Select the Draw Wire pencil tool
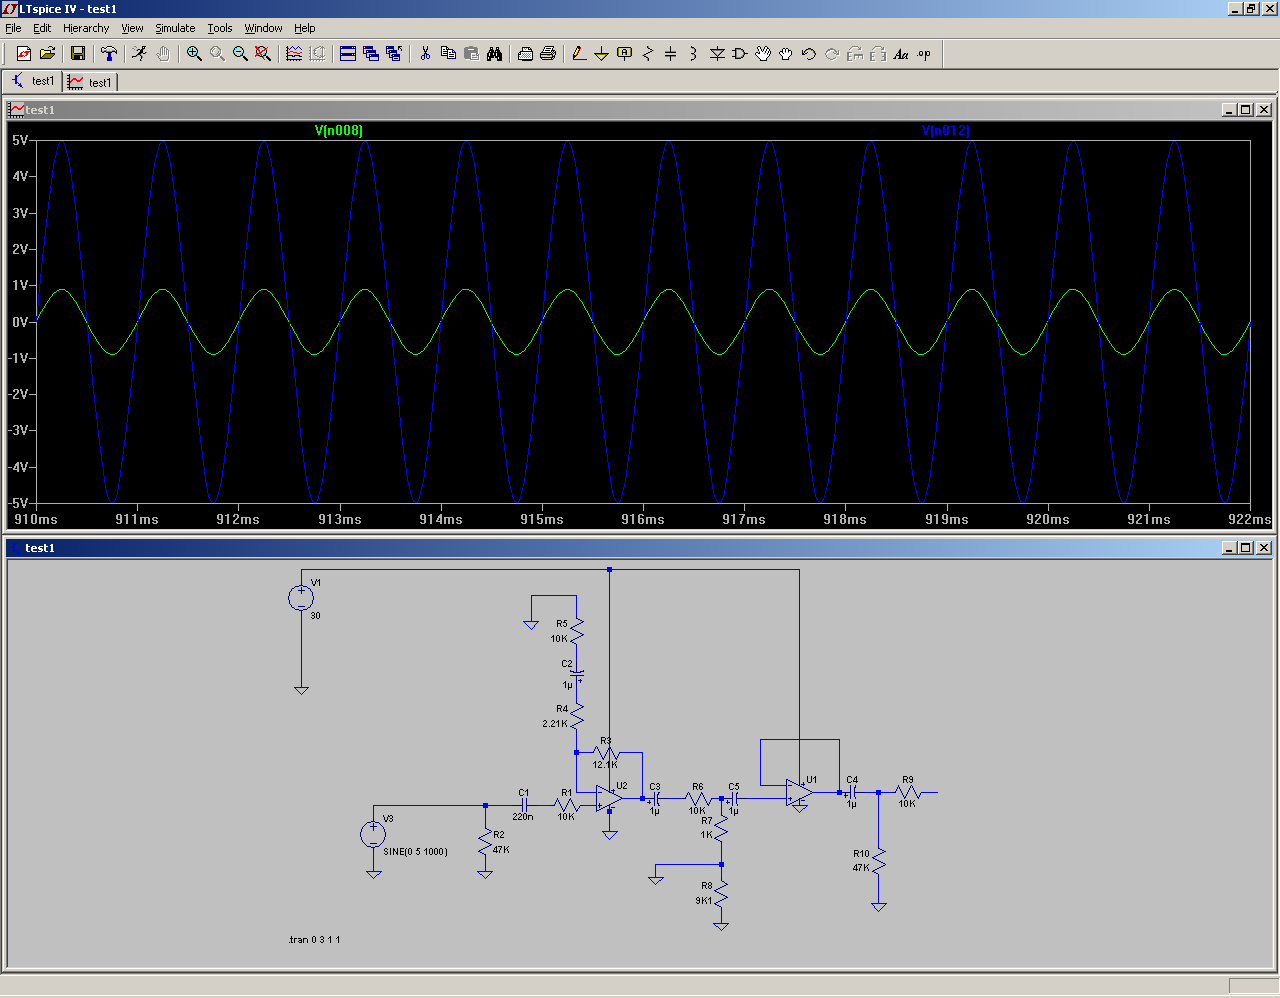The image size is (1280, 998). pos(578,54)
